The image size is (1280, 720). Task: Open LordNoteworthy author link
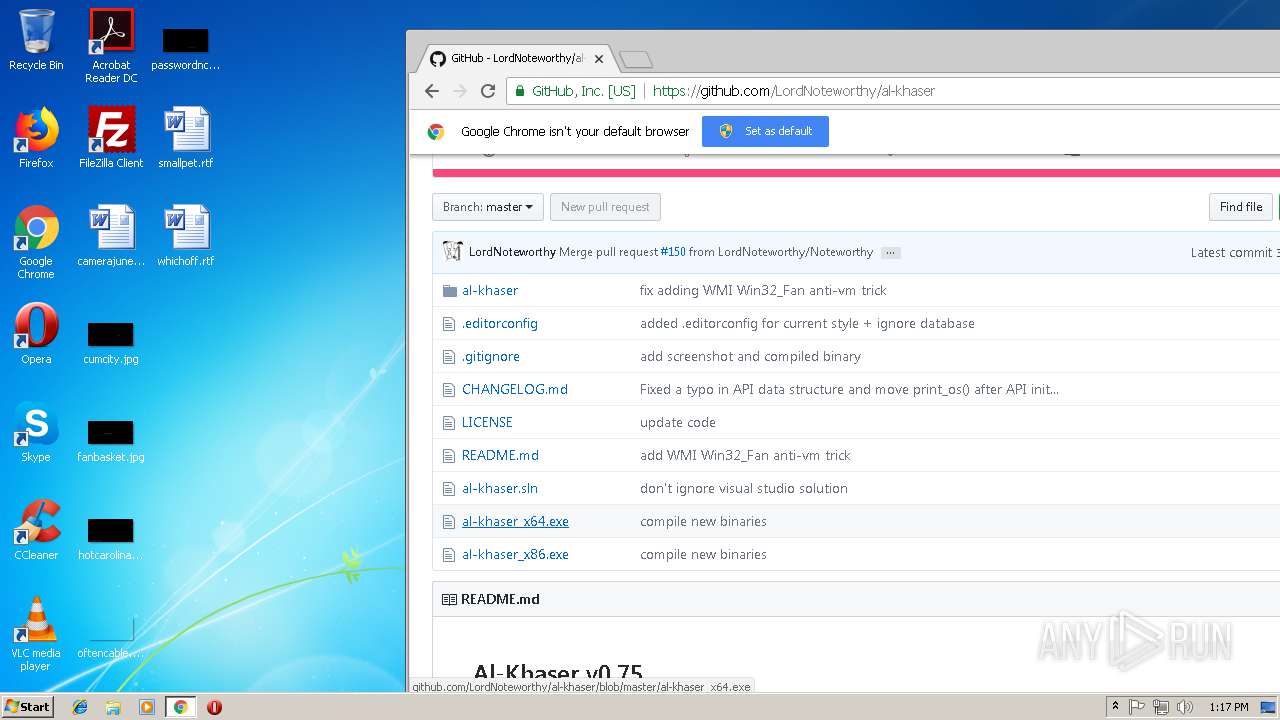click(x=512, y=252)
